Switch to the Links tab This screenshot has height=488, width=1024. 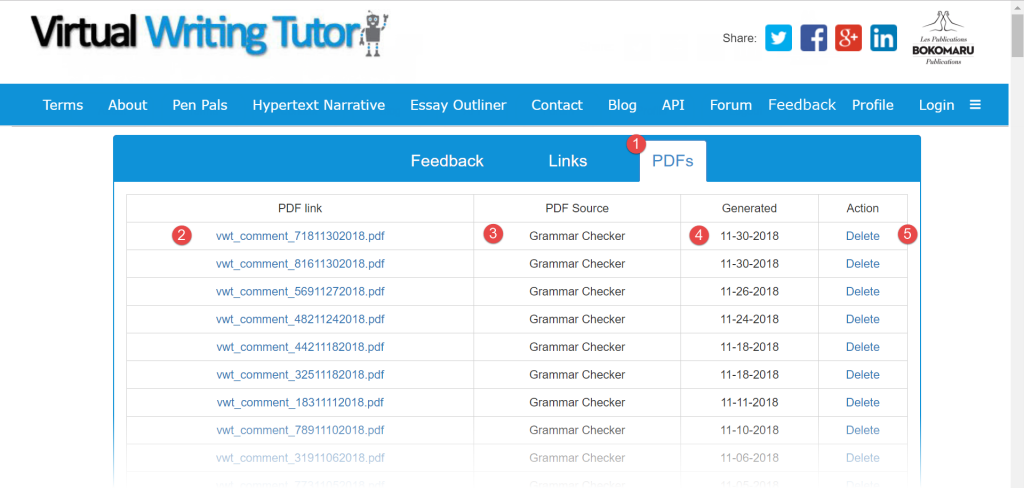(568, 161)
